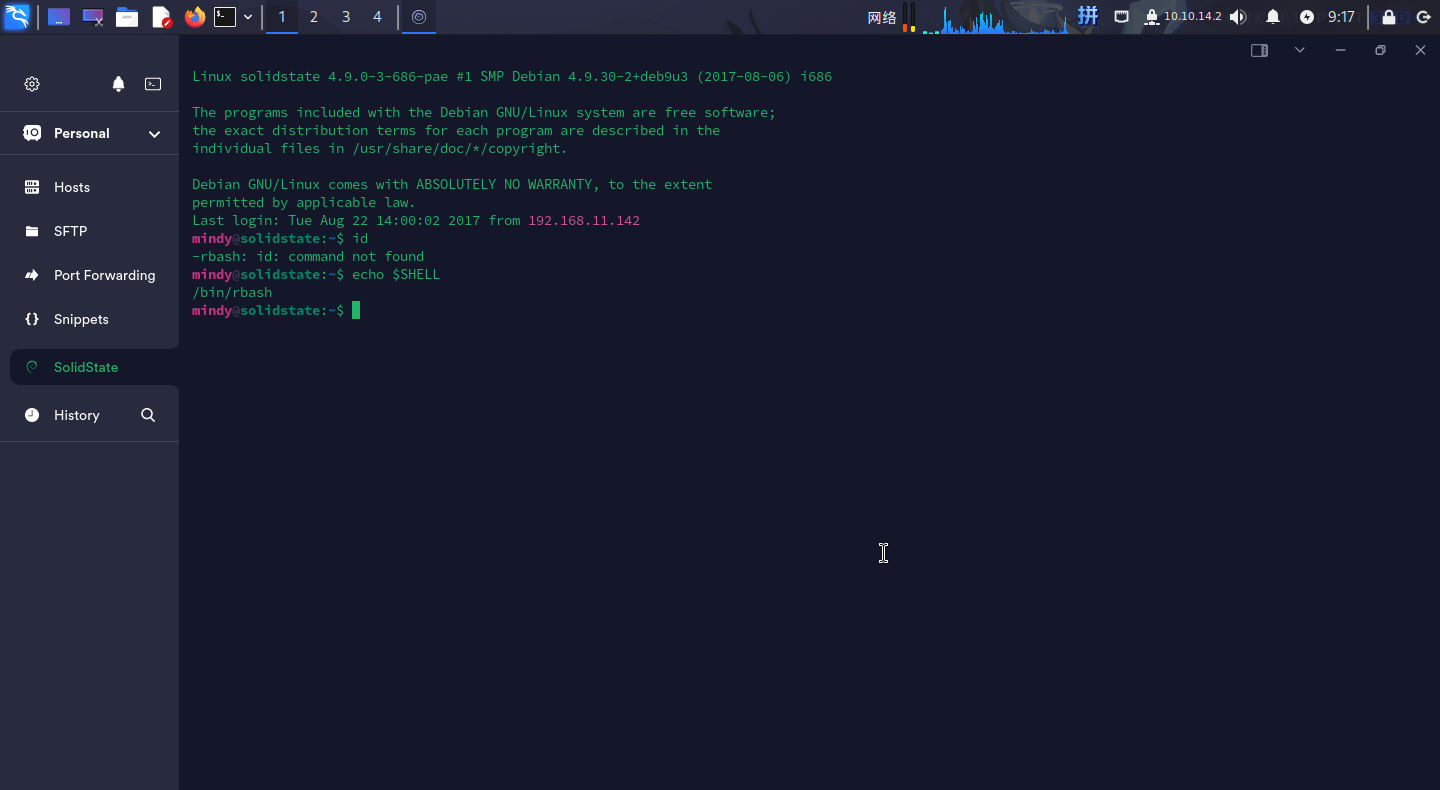Click the volume speaker tray icon
Viewport: 1440px width, 790px height.
tap(1238, 17)
